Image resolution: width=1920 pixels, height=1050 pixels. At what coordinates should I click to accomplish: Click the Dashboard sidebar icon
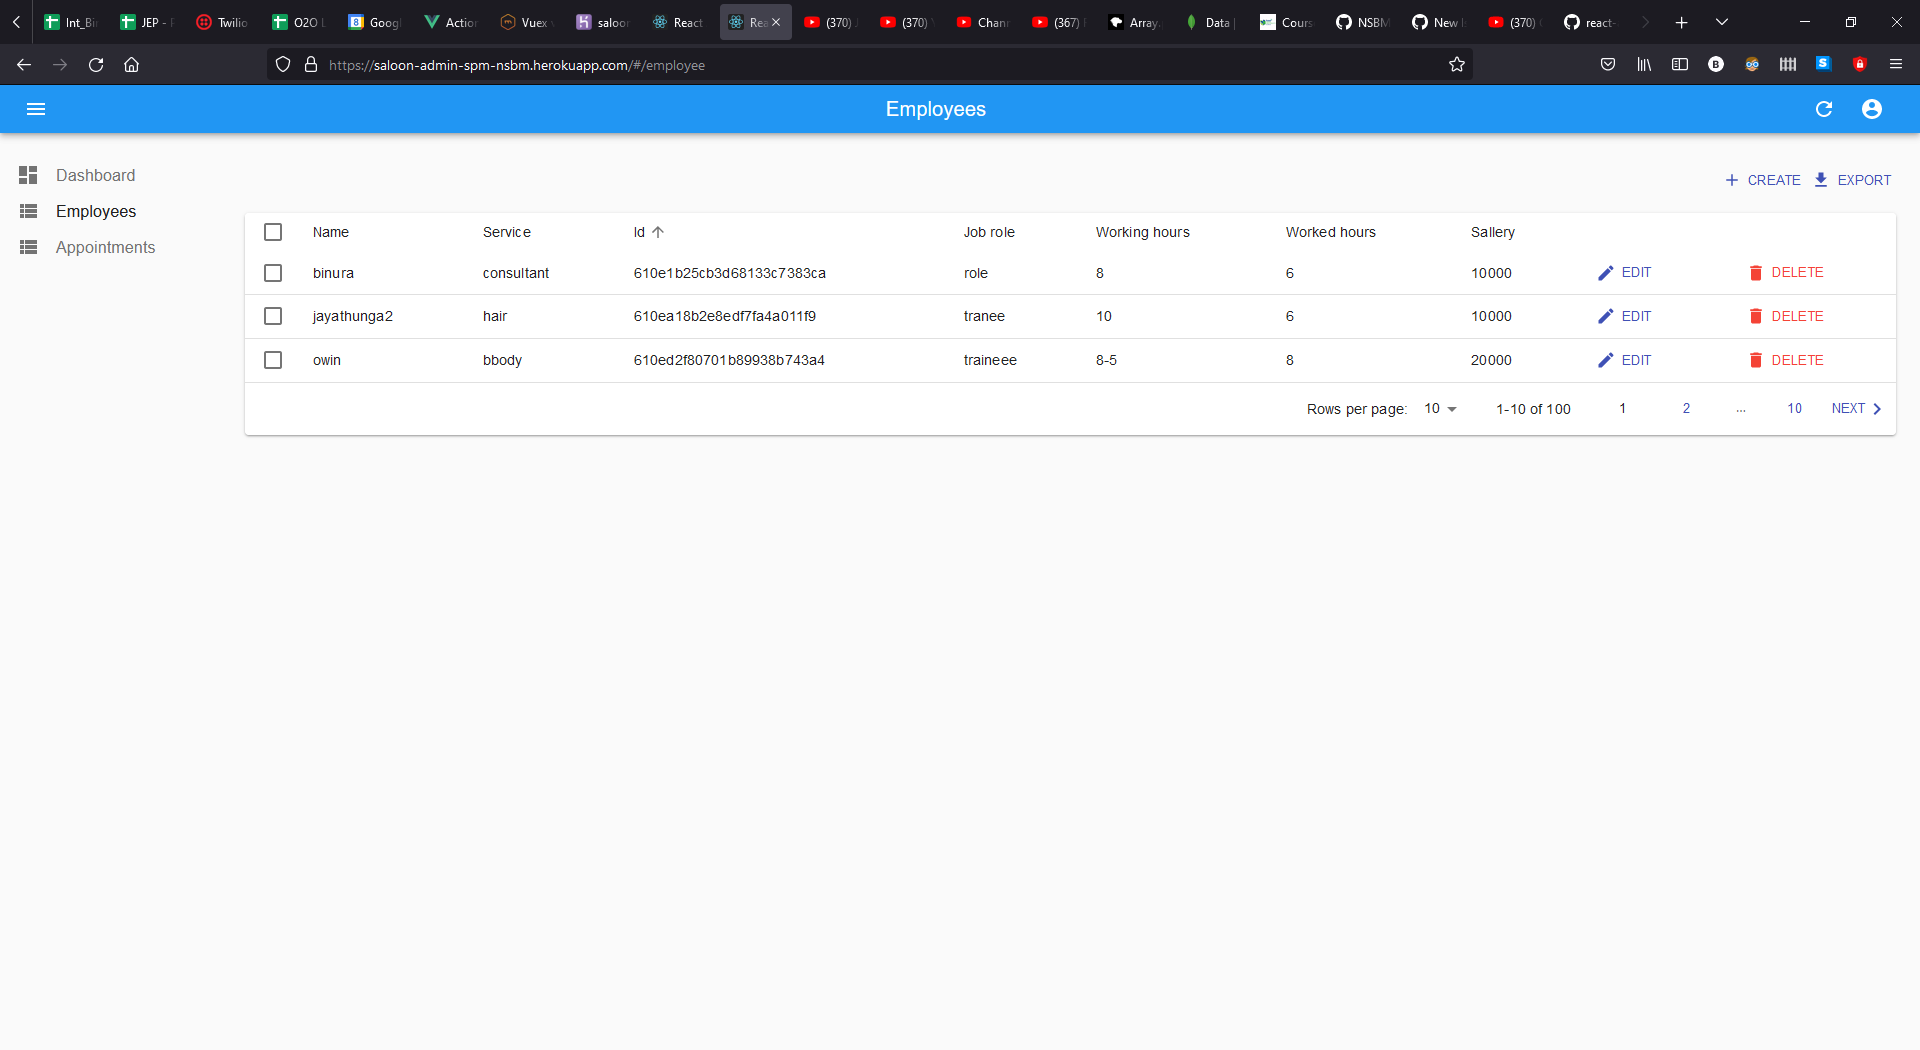pos(28,175)
